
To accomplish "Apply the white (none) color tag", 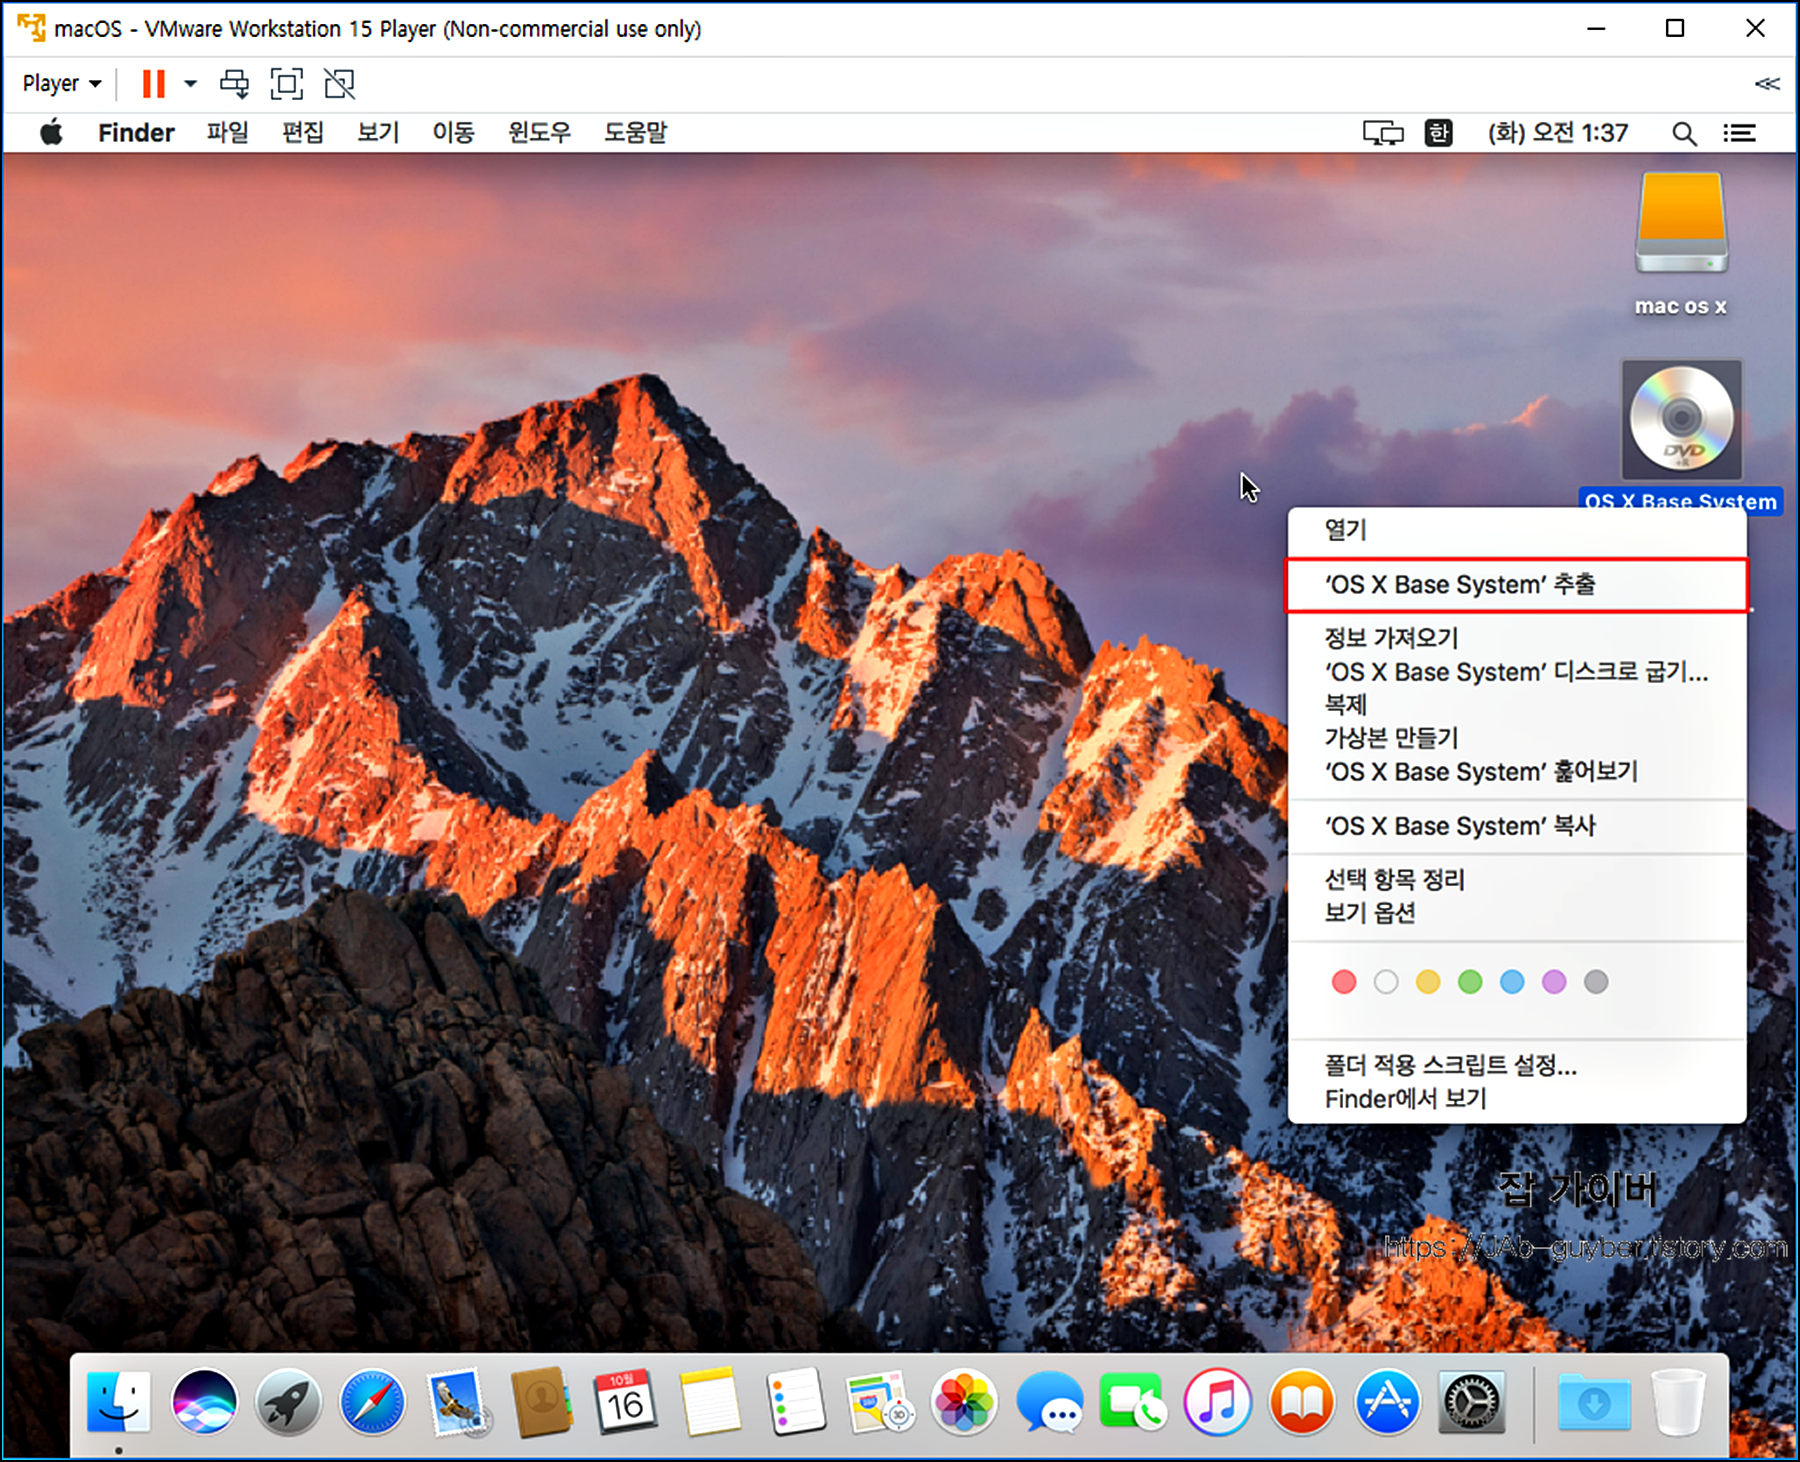I will (1386, 982).
